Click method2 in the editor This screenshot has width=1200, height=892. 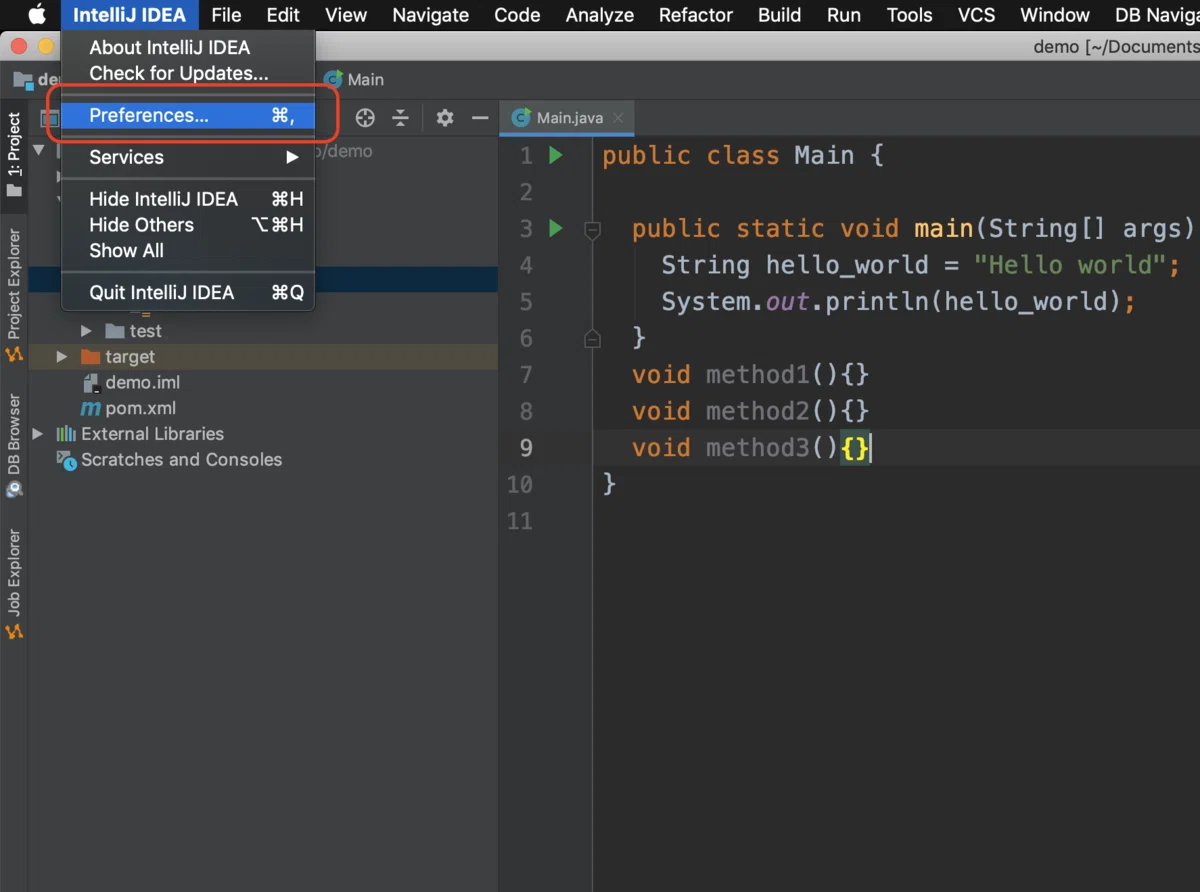tap(757, 411)
